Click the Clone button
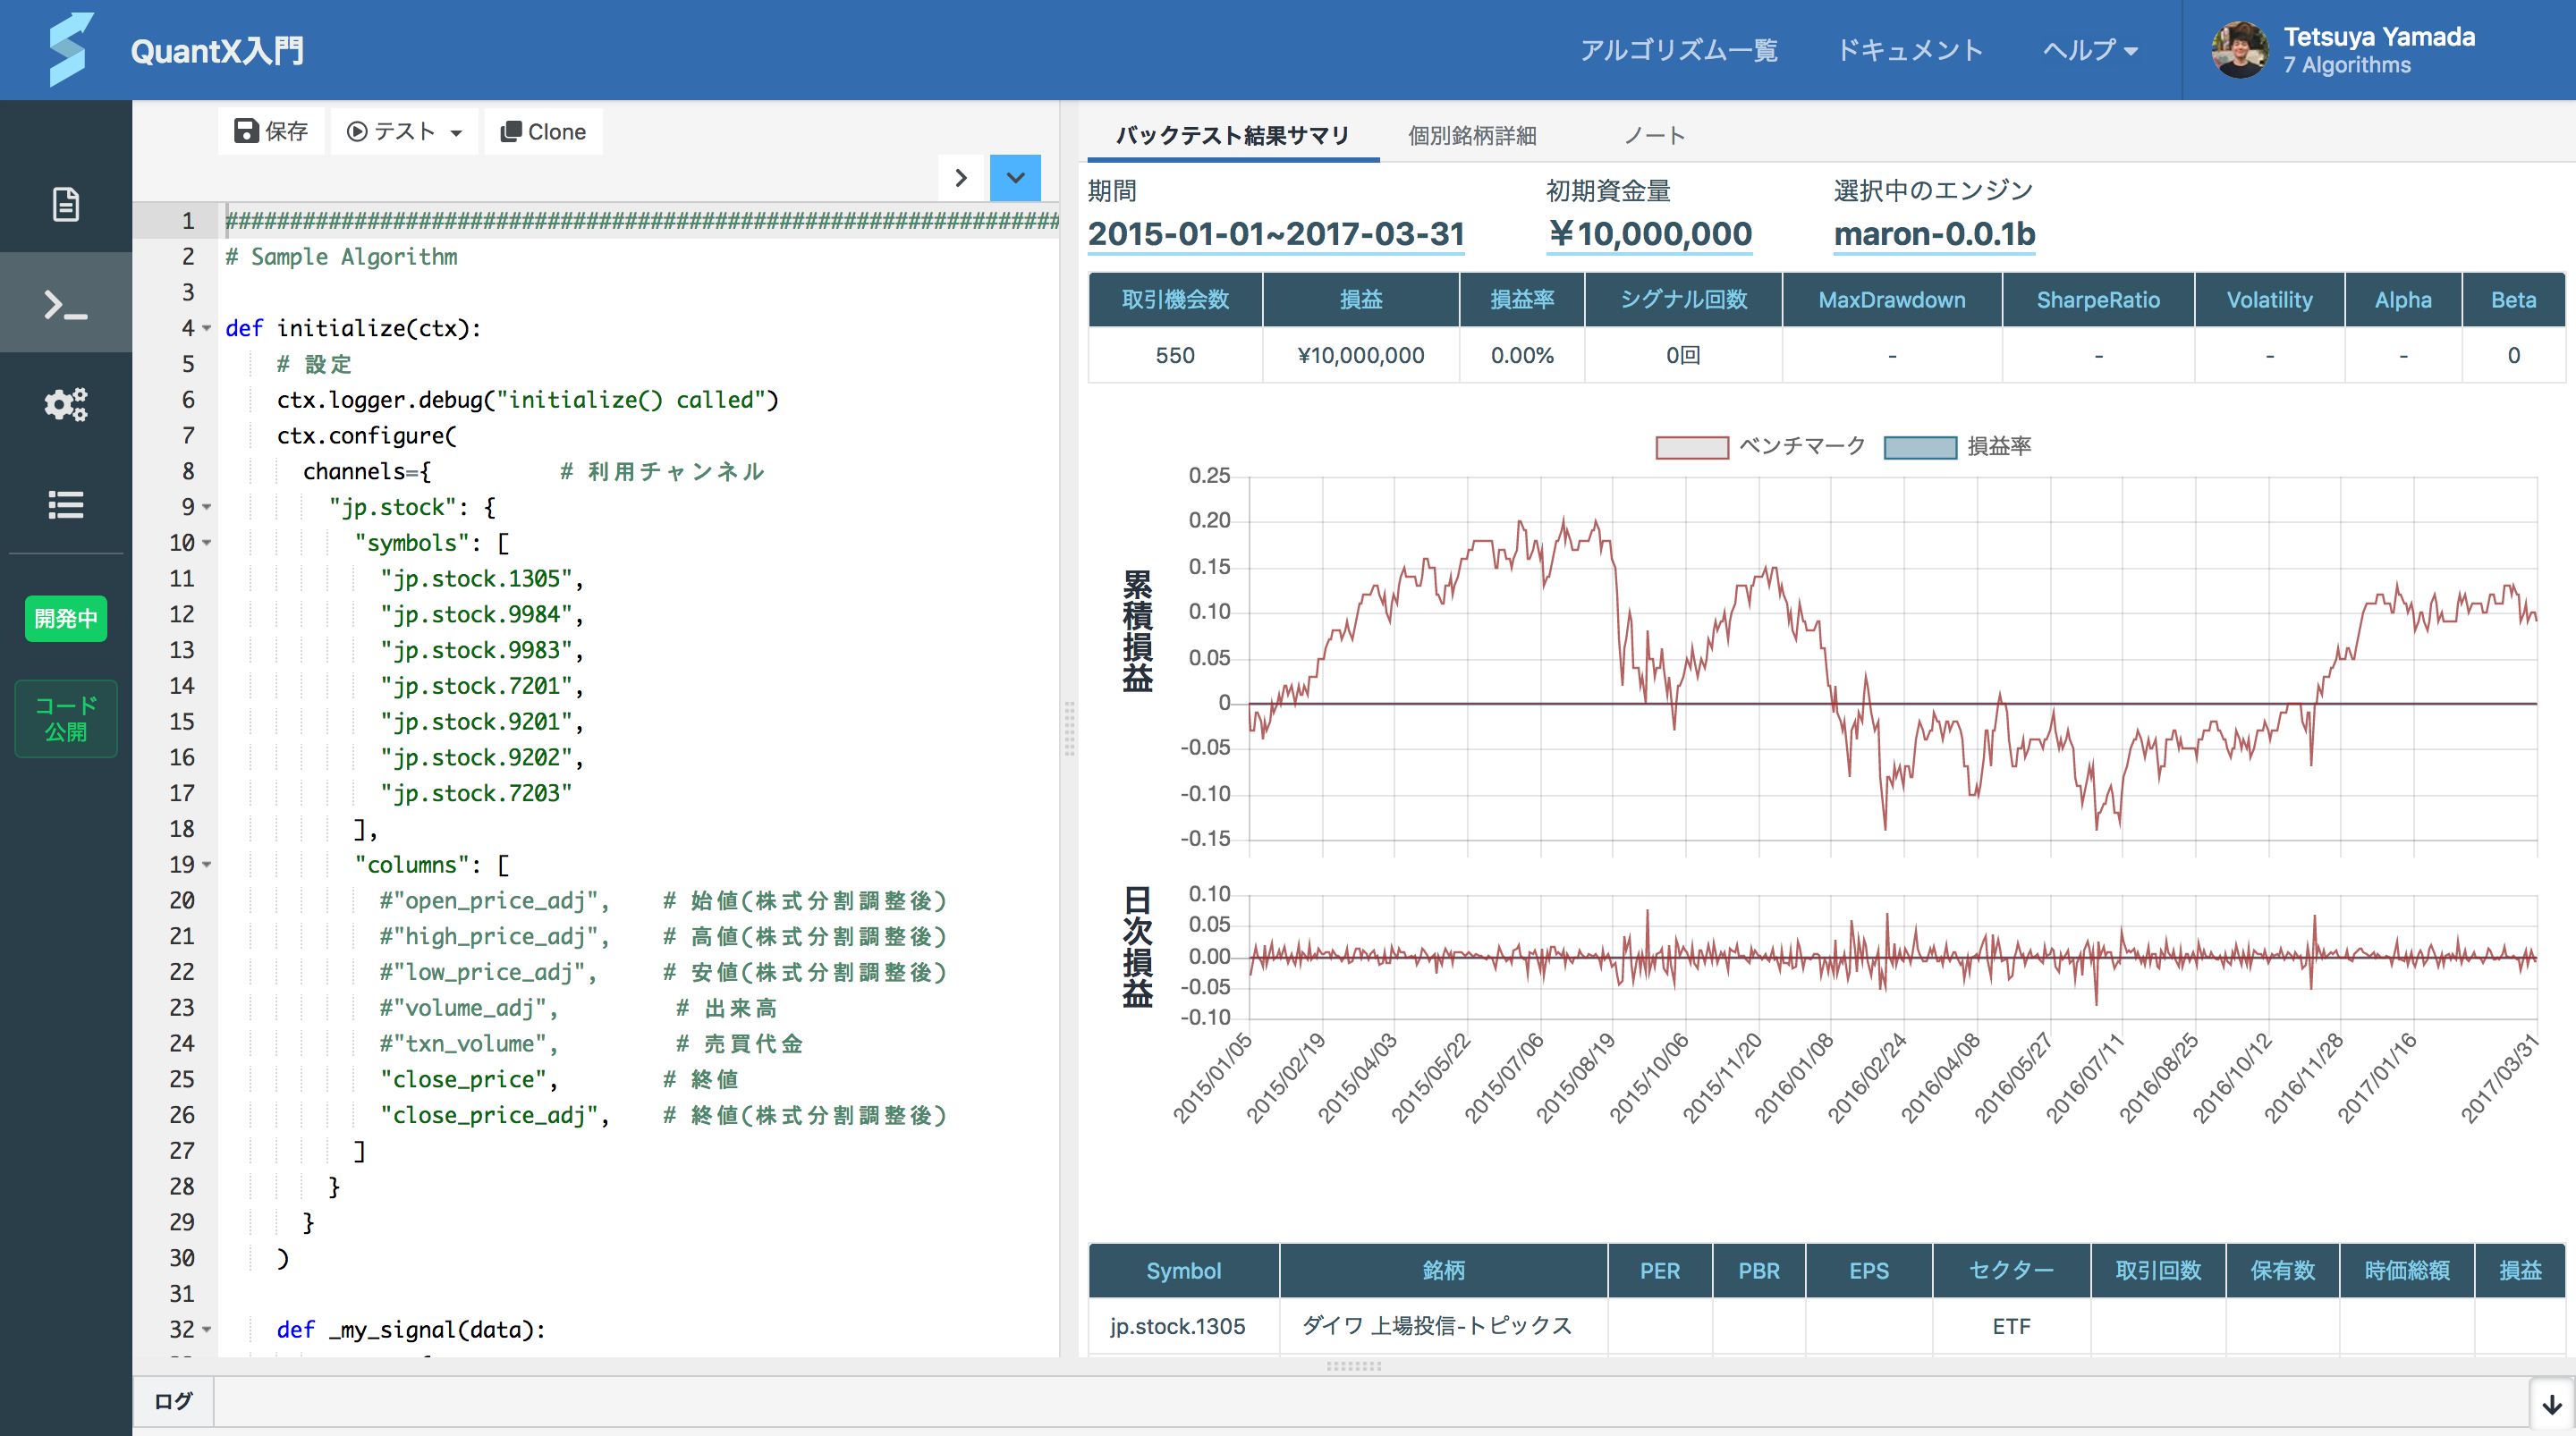Image resolution: width=2576 pixels, height=1436 pixels. (x=544, y=131)
